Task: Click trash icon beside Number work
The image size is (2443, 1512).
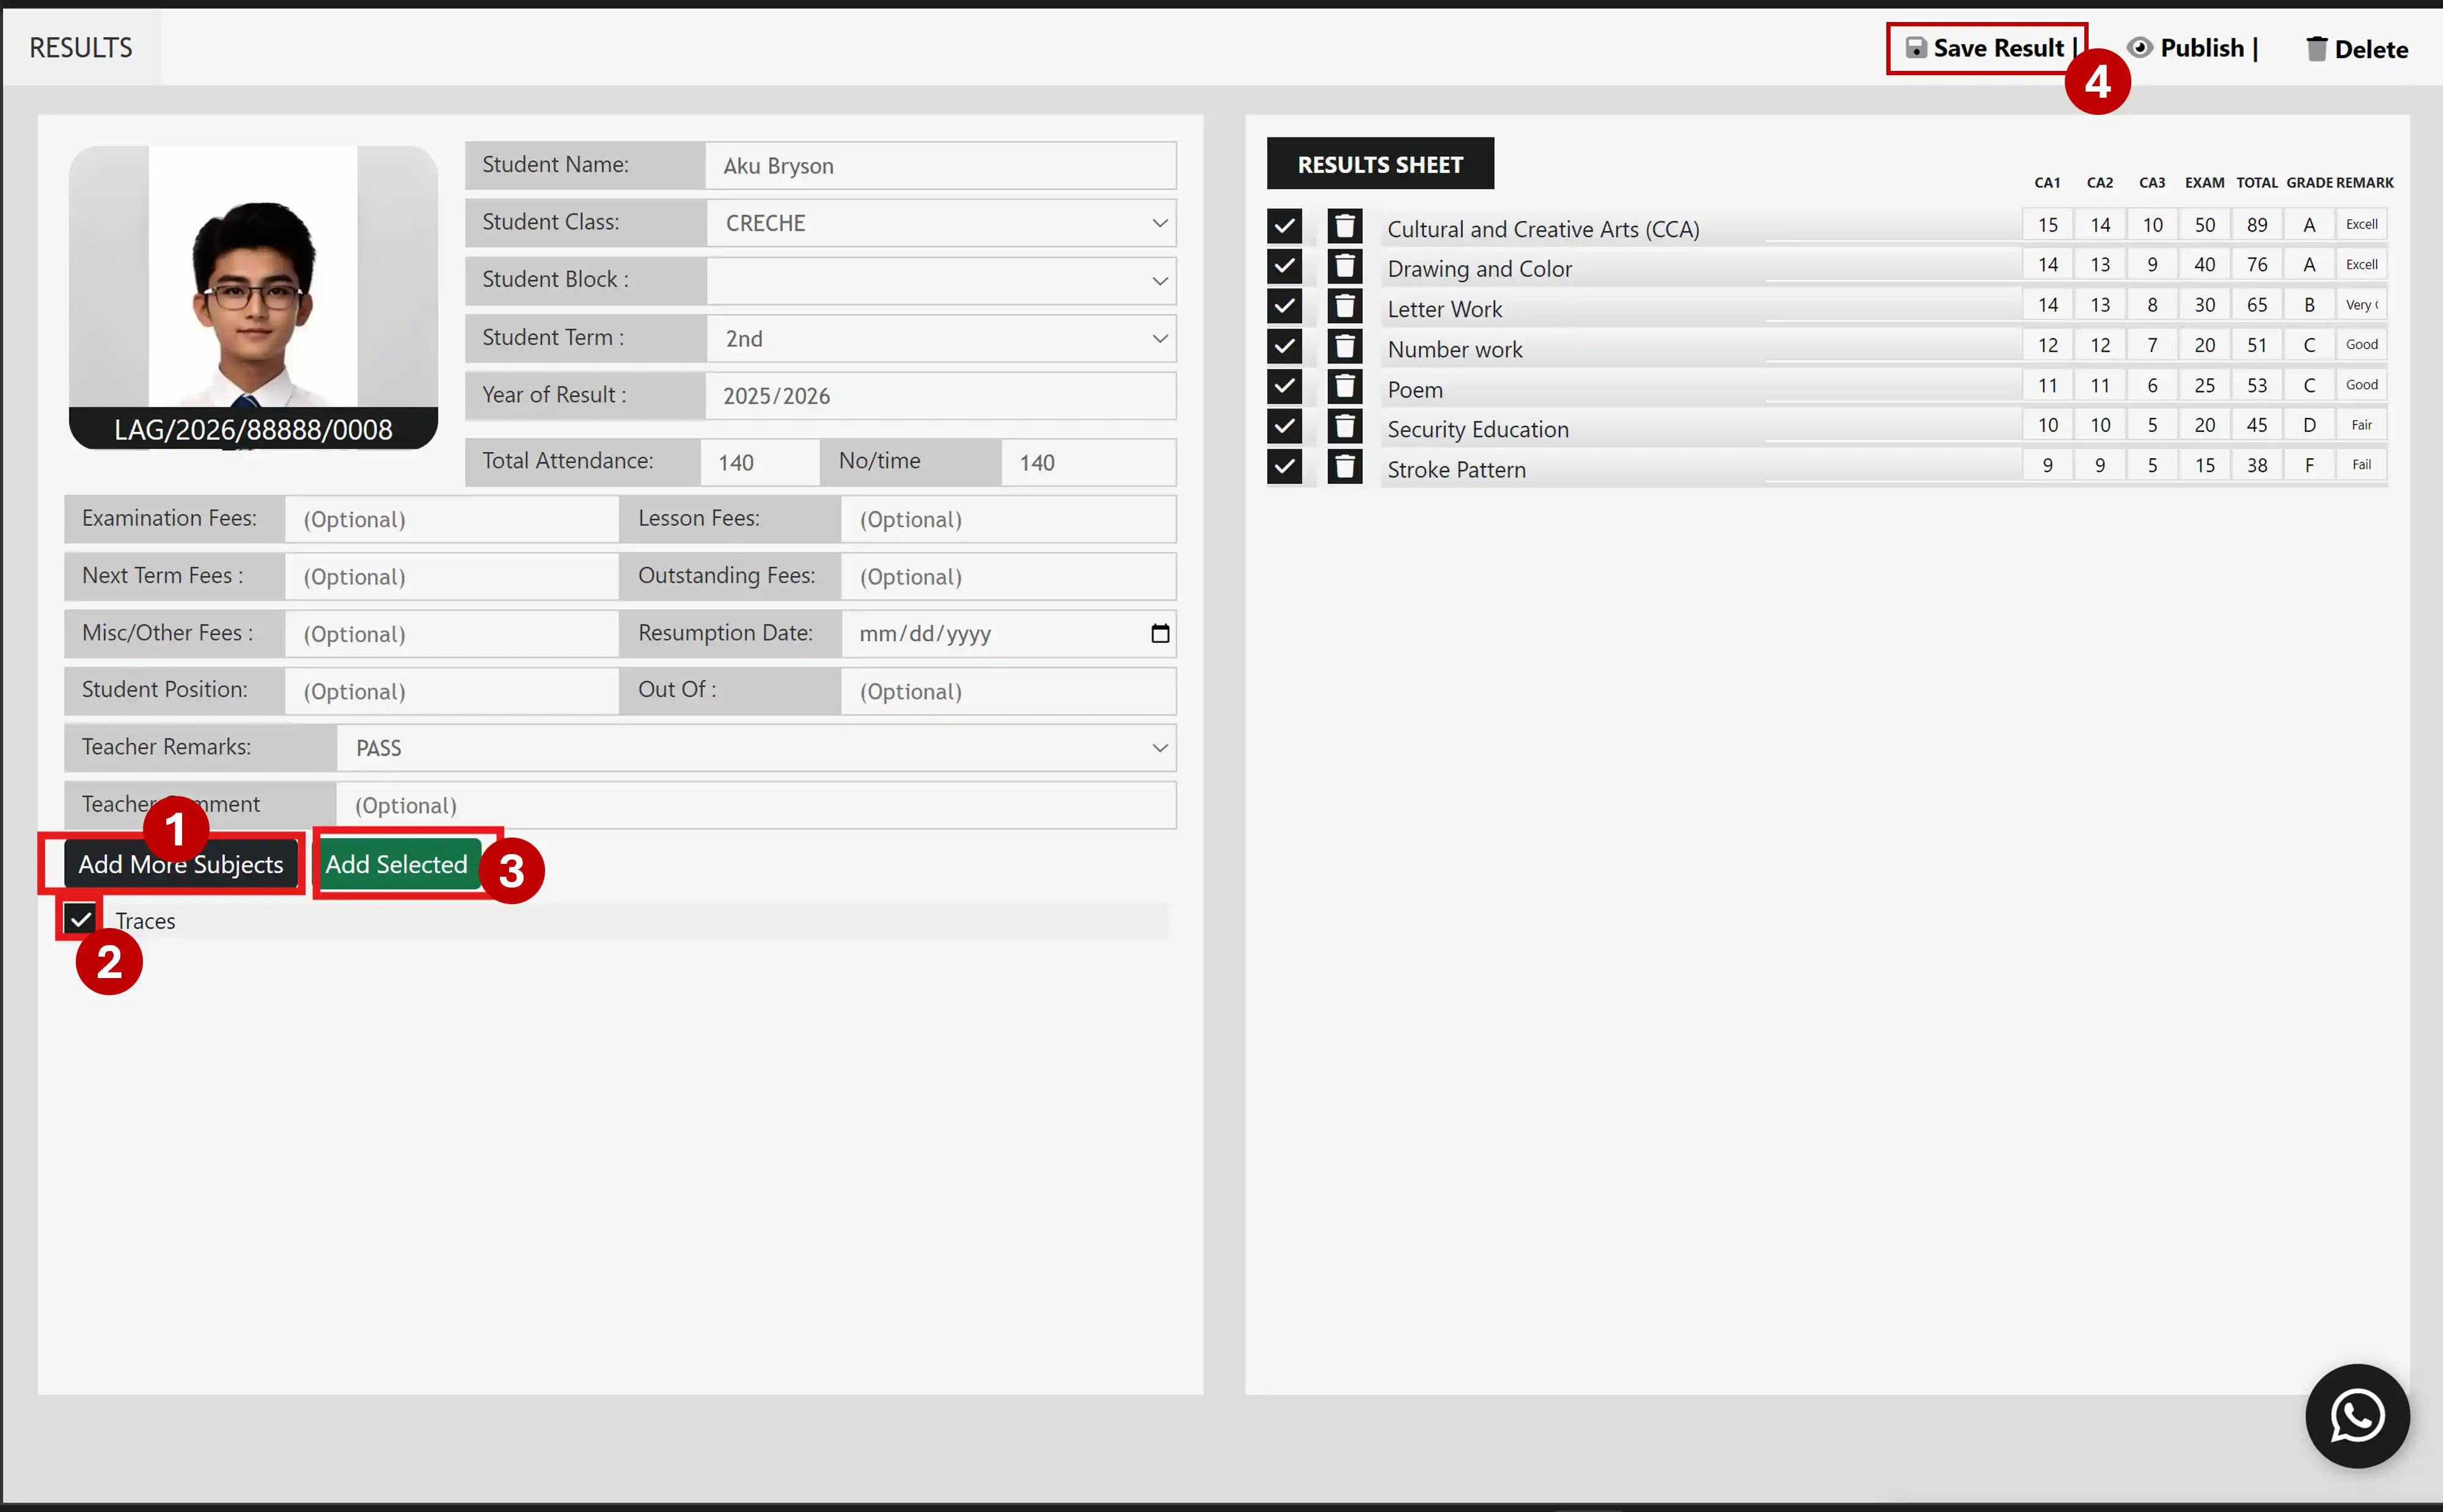Action: [1345, 346]
